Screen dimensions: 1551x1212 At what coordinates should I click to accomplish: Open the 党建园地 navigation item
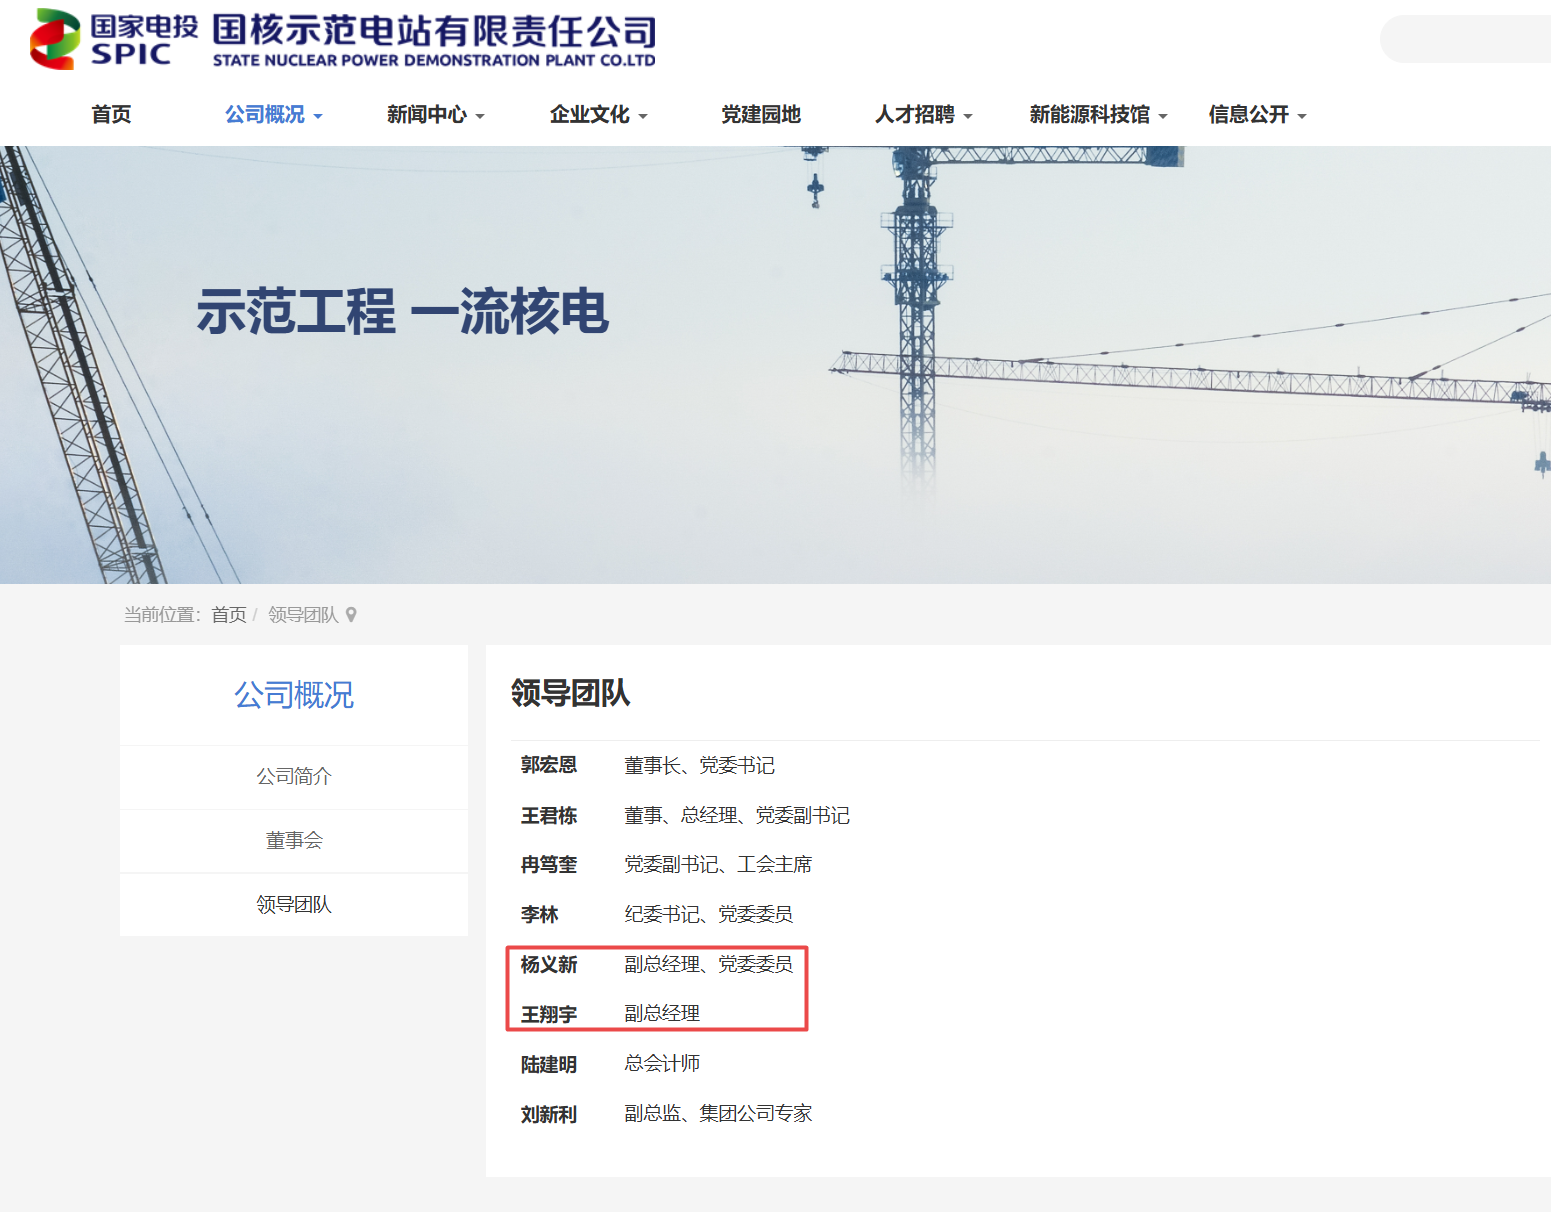[761, 115]
